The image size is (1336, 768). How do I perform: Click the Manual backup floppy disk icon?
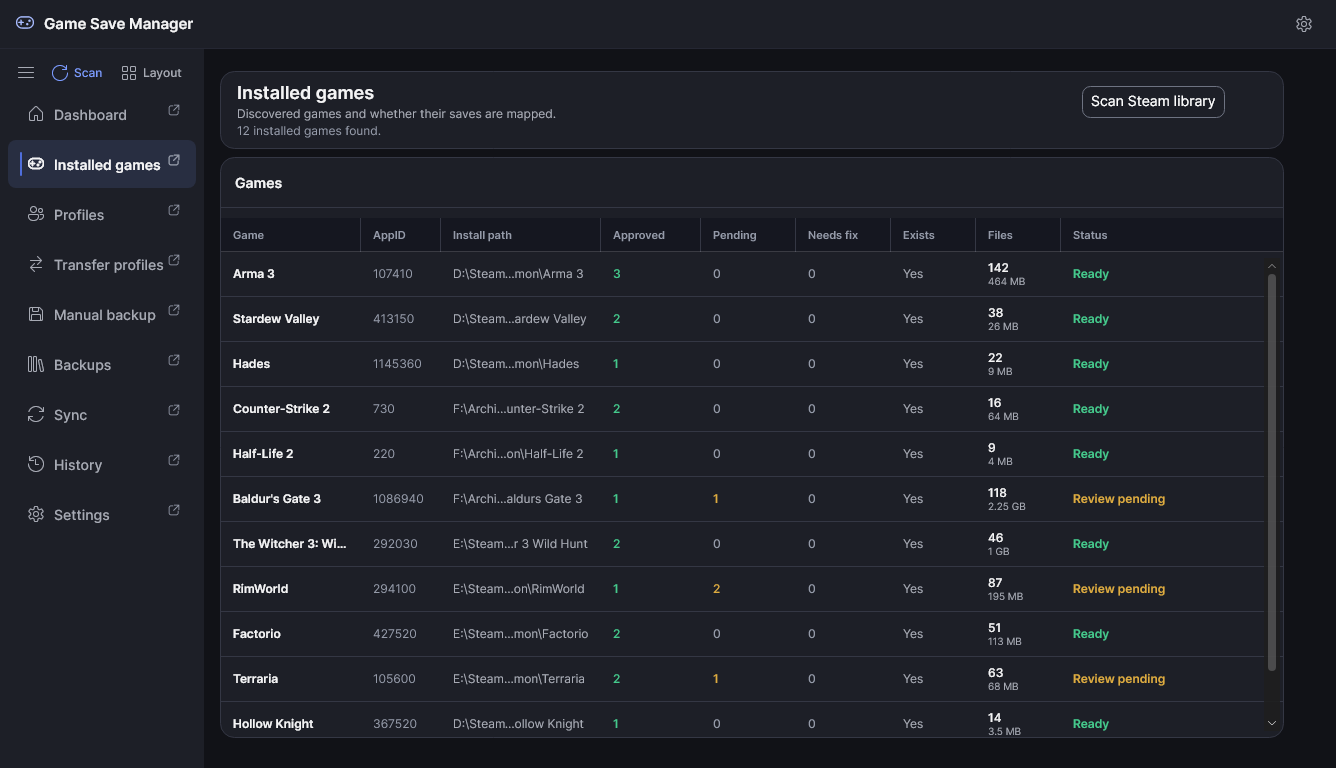tap(36, 314)
